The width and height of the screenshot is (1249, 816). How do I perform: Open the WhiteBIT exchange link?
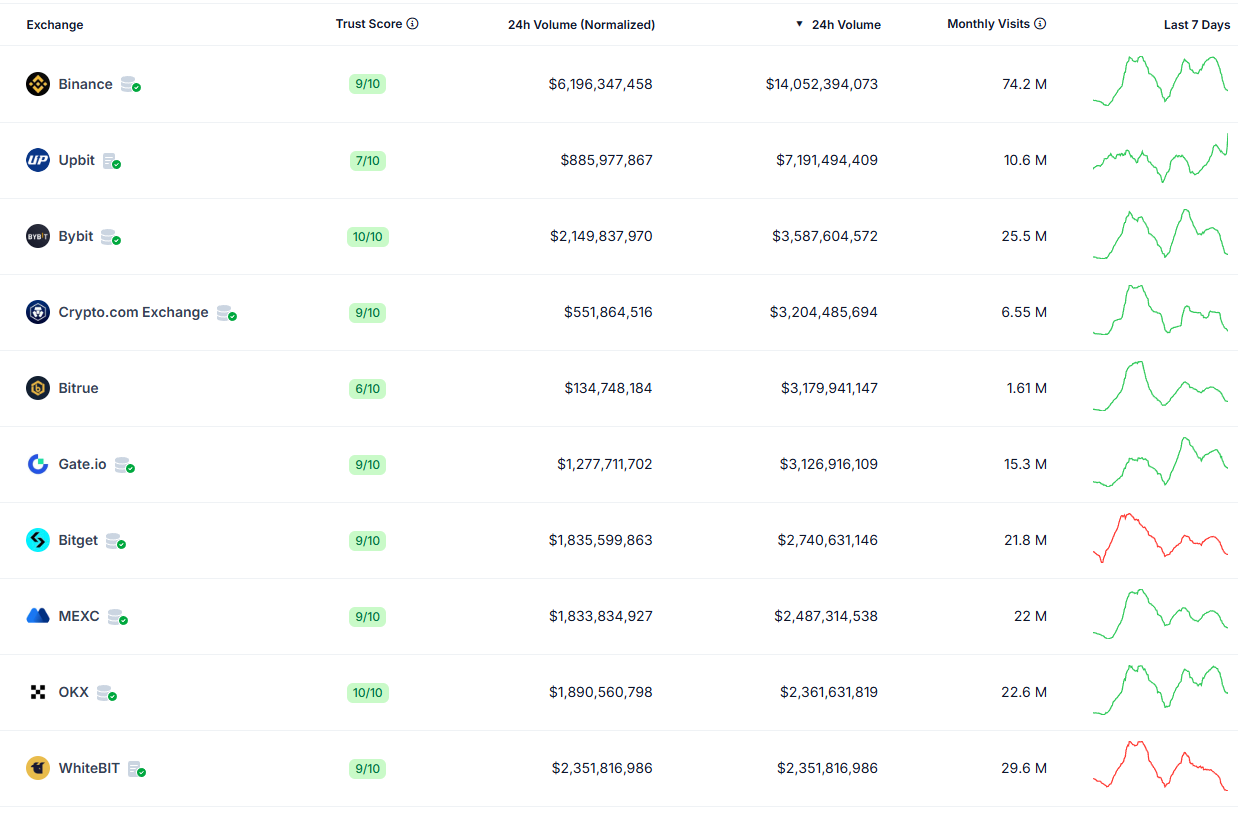[x=89, y=768]
